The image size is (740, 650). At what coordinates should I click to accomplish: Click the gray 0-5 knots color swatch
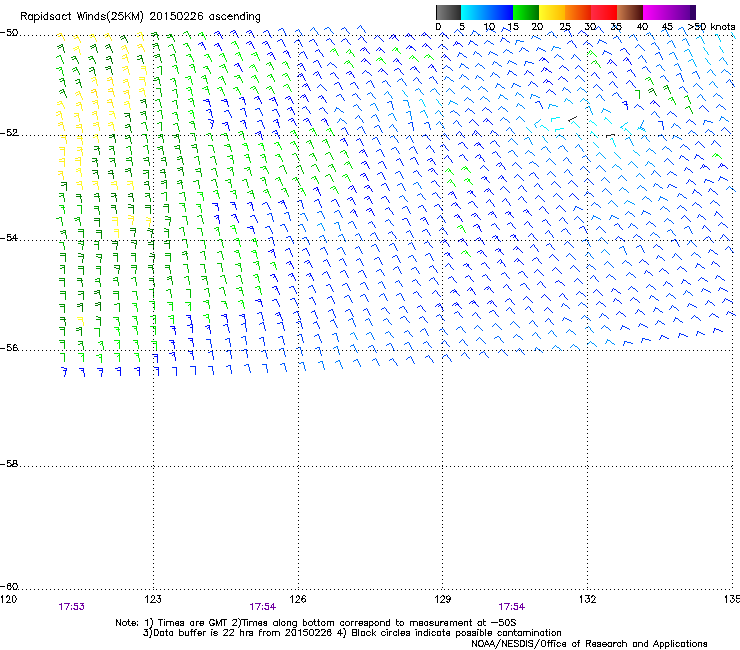coord(448,12)
